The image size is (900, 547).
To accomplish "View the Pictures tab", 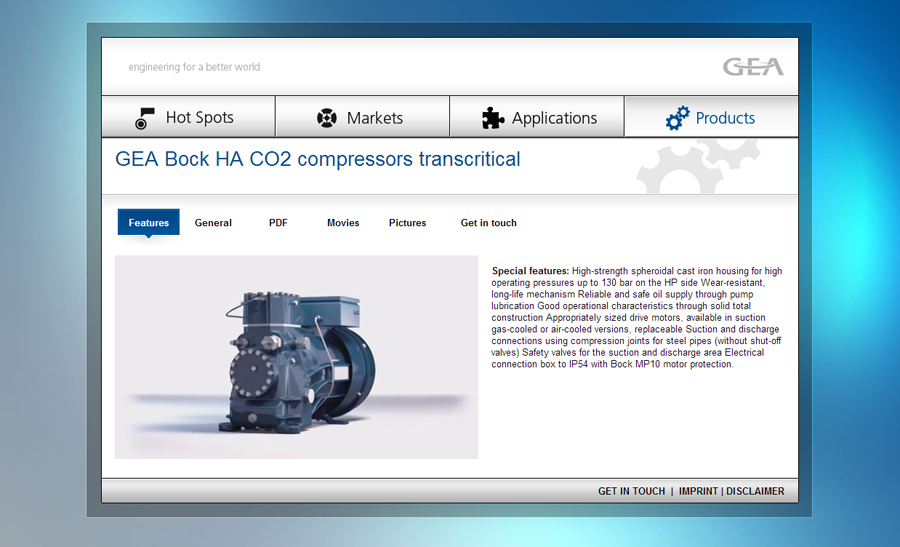I will tap(407, 223).
